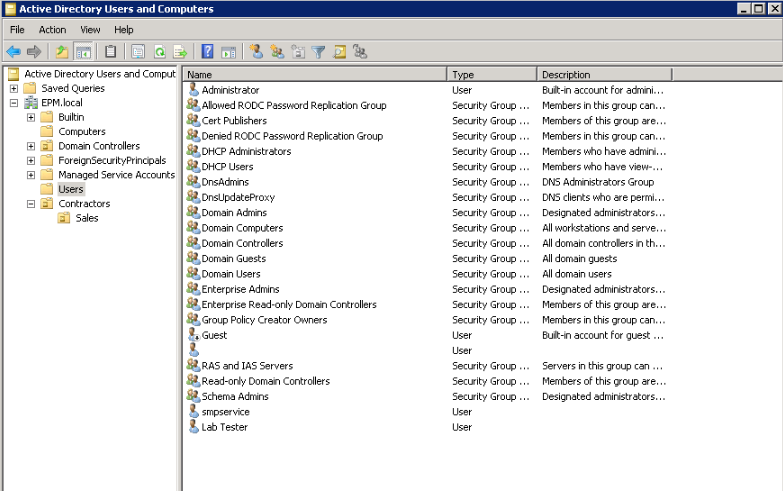The image size is (783, 492).
Task: Open the Action menu
Action: [x=52, y=30]
